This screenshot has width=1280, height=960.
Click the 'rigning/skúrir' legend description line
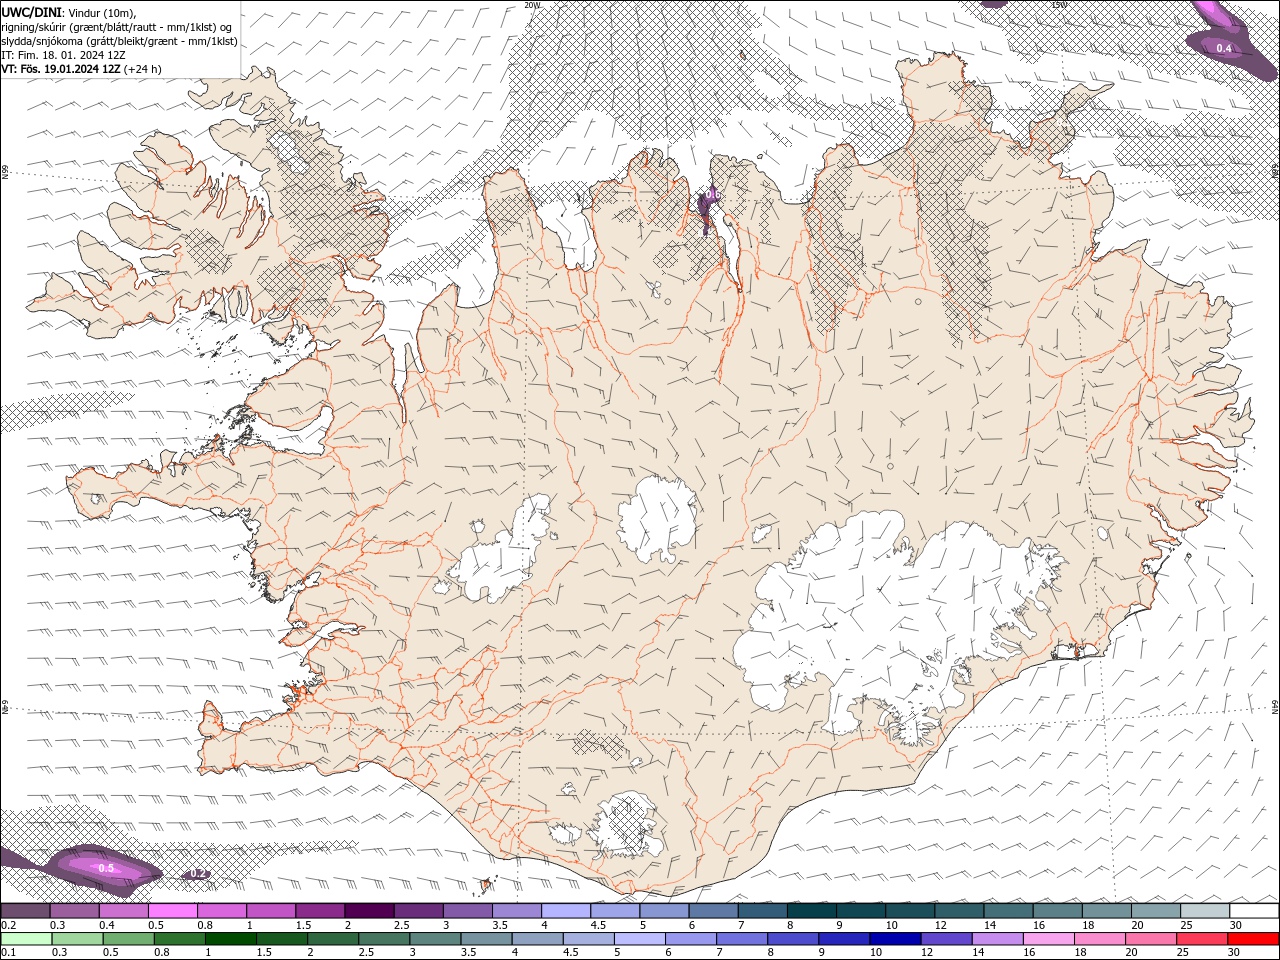click(117, 26)
